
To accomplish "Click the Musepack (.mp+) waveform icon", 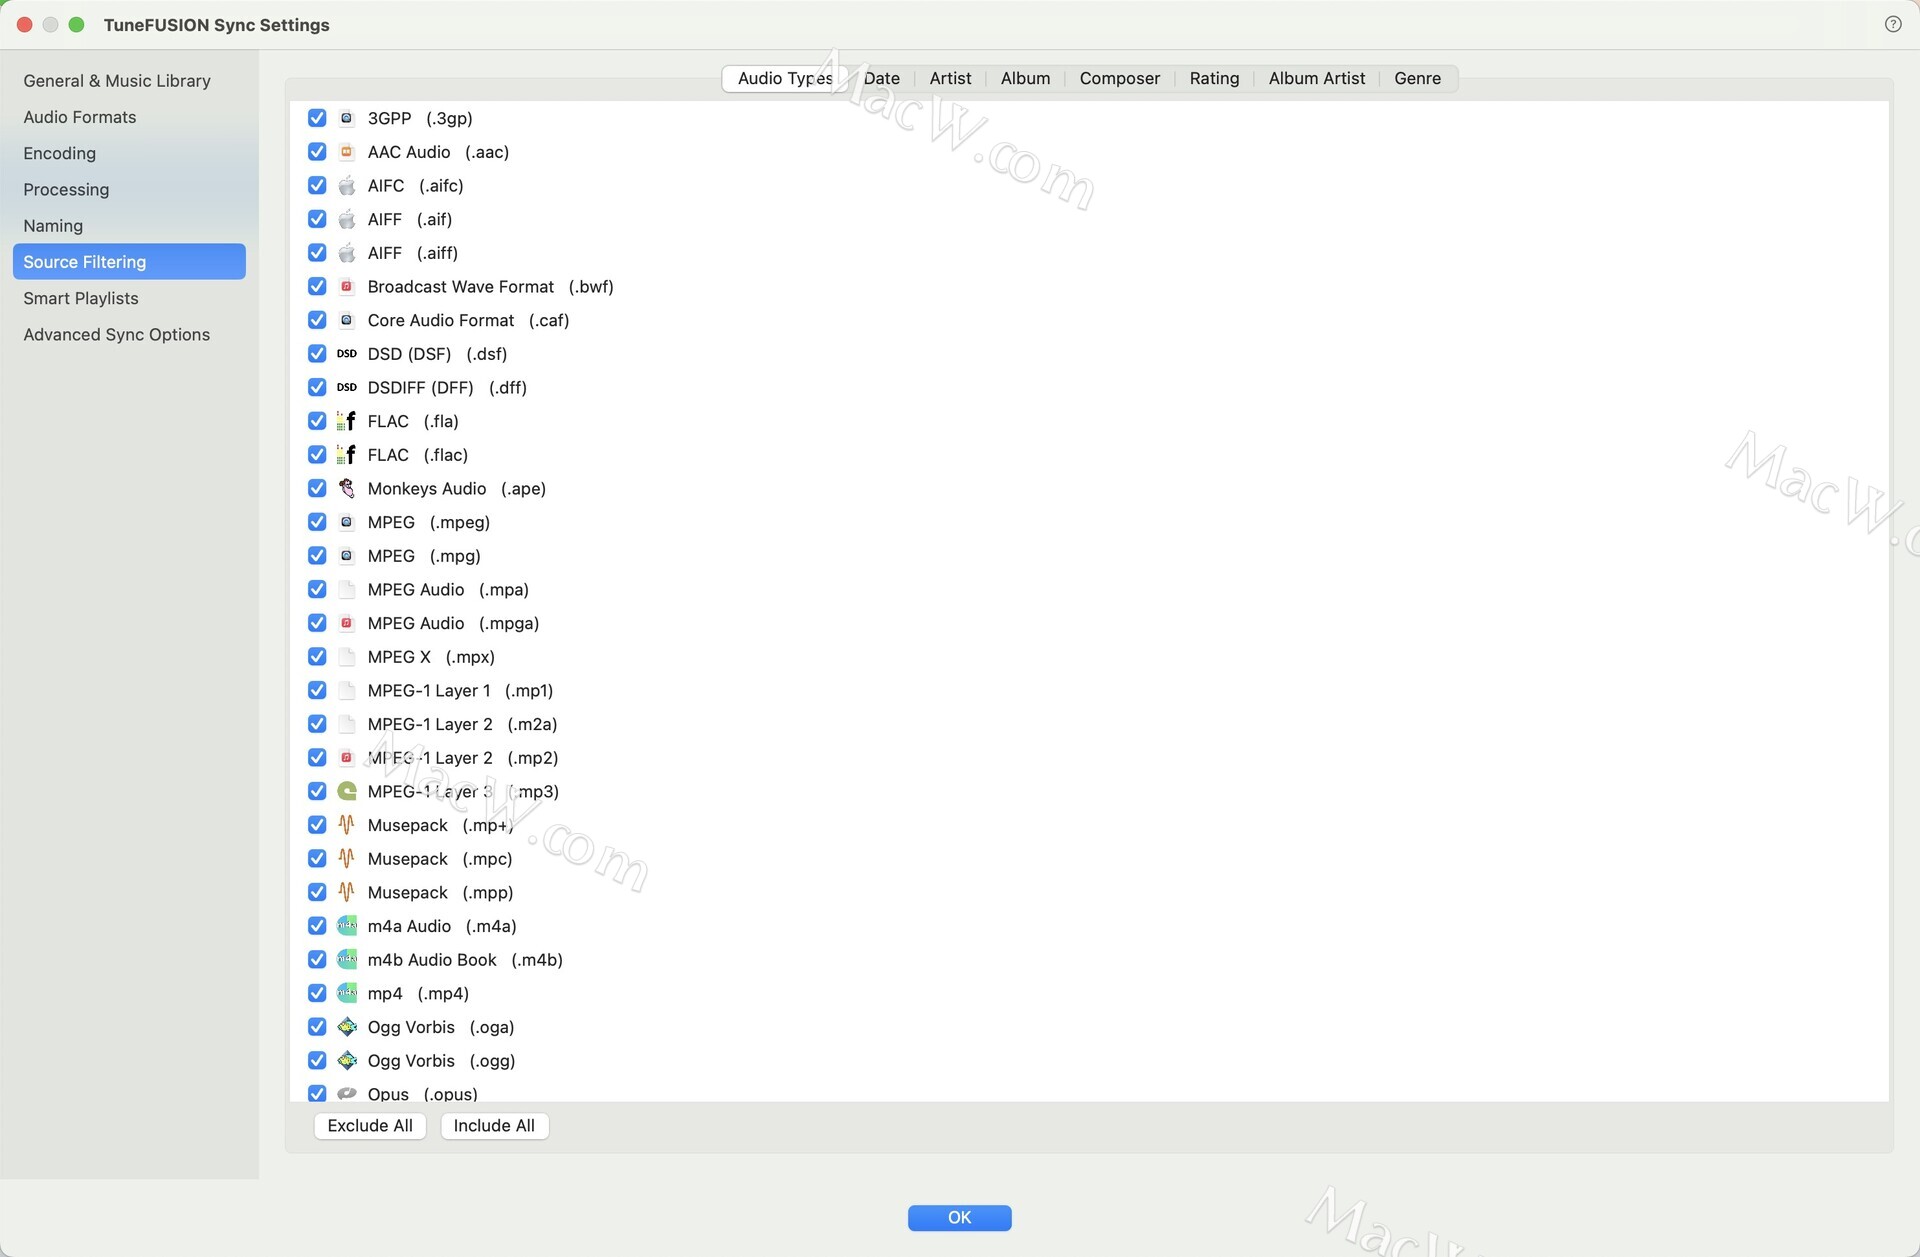I will coord(347,825).
